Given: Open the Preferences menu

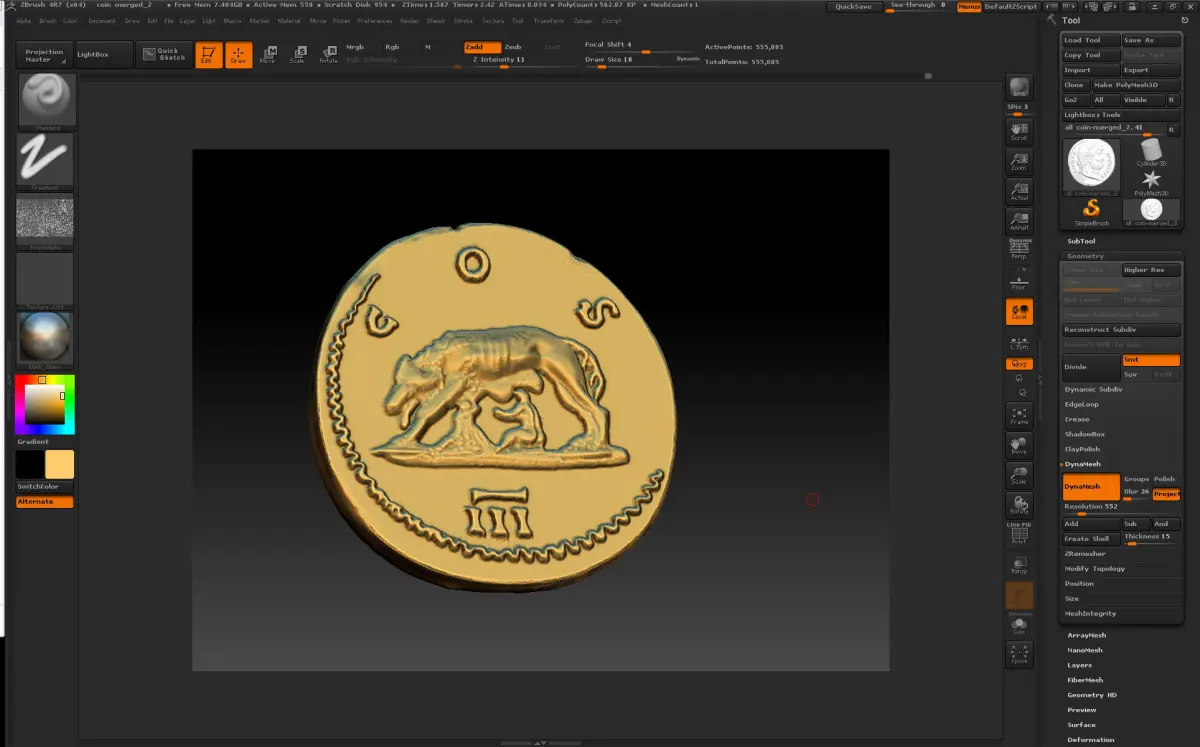Looking at the screenshot, I should coord(374,20).
